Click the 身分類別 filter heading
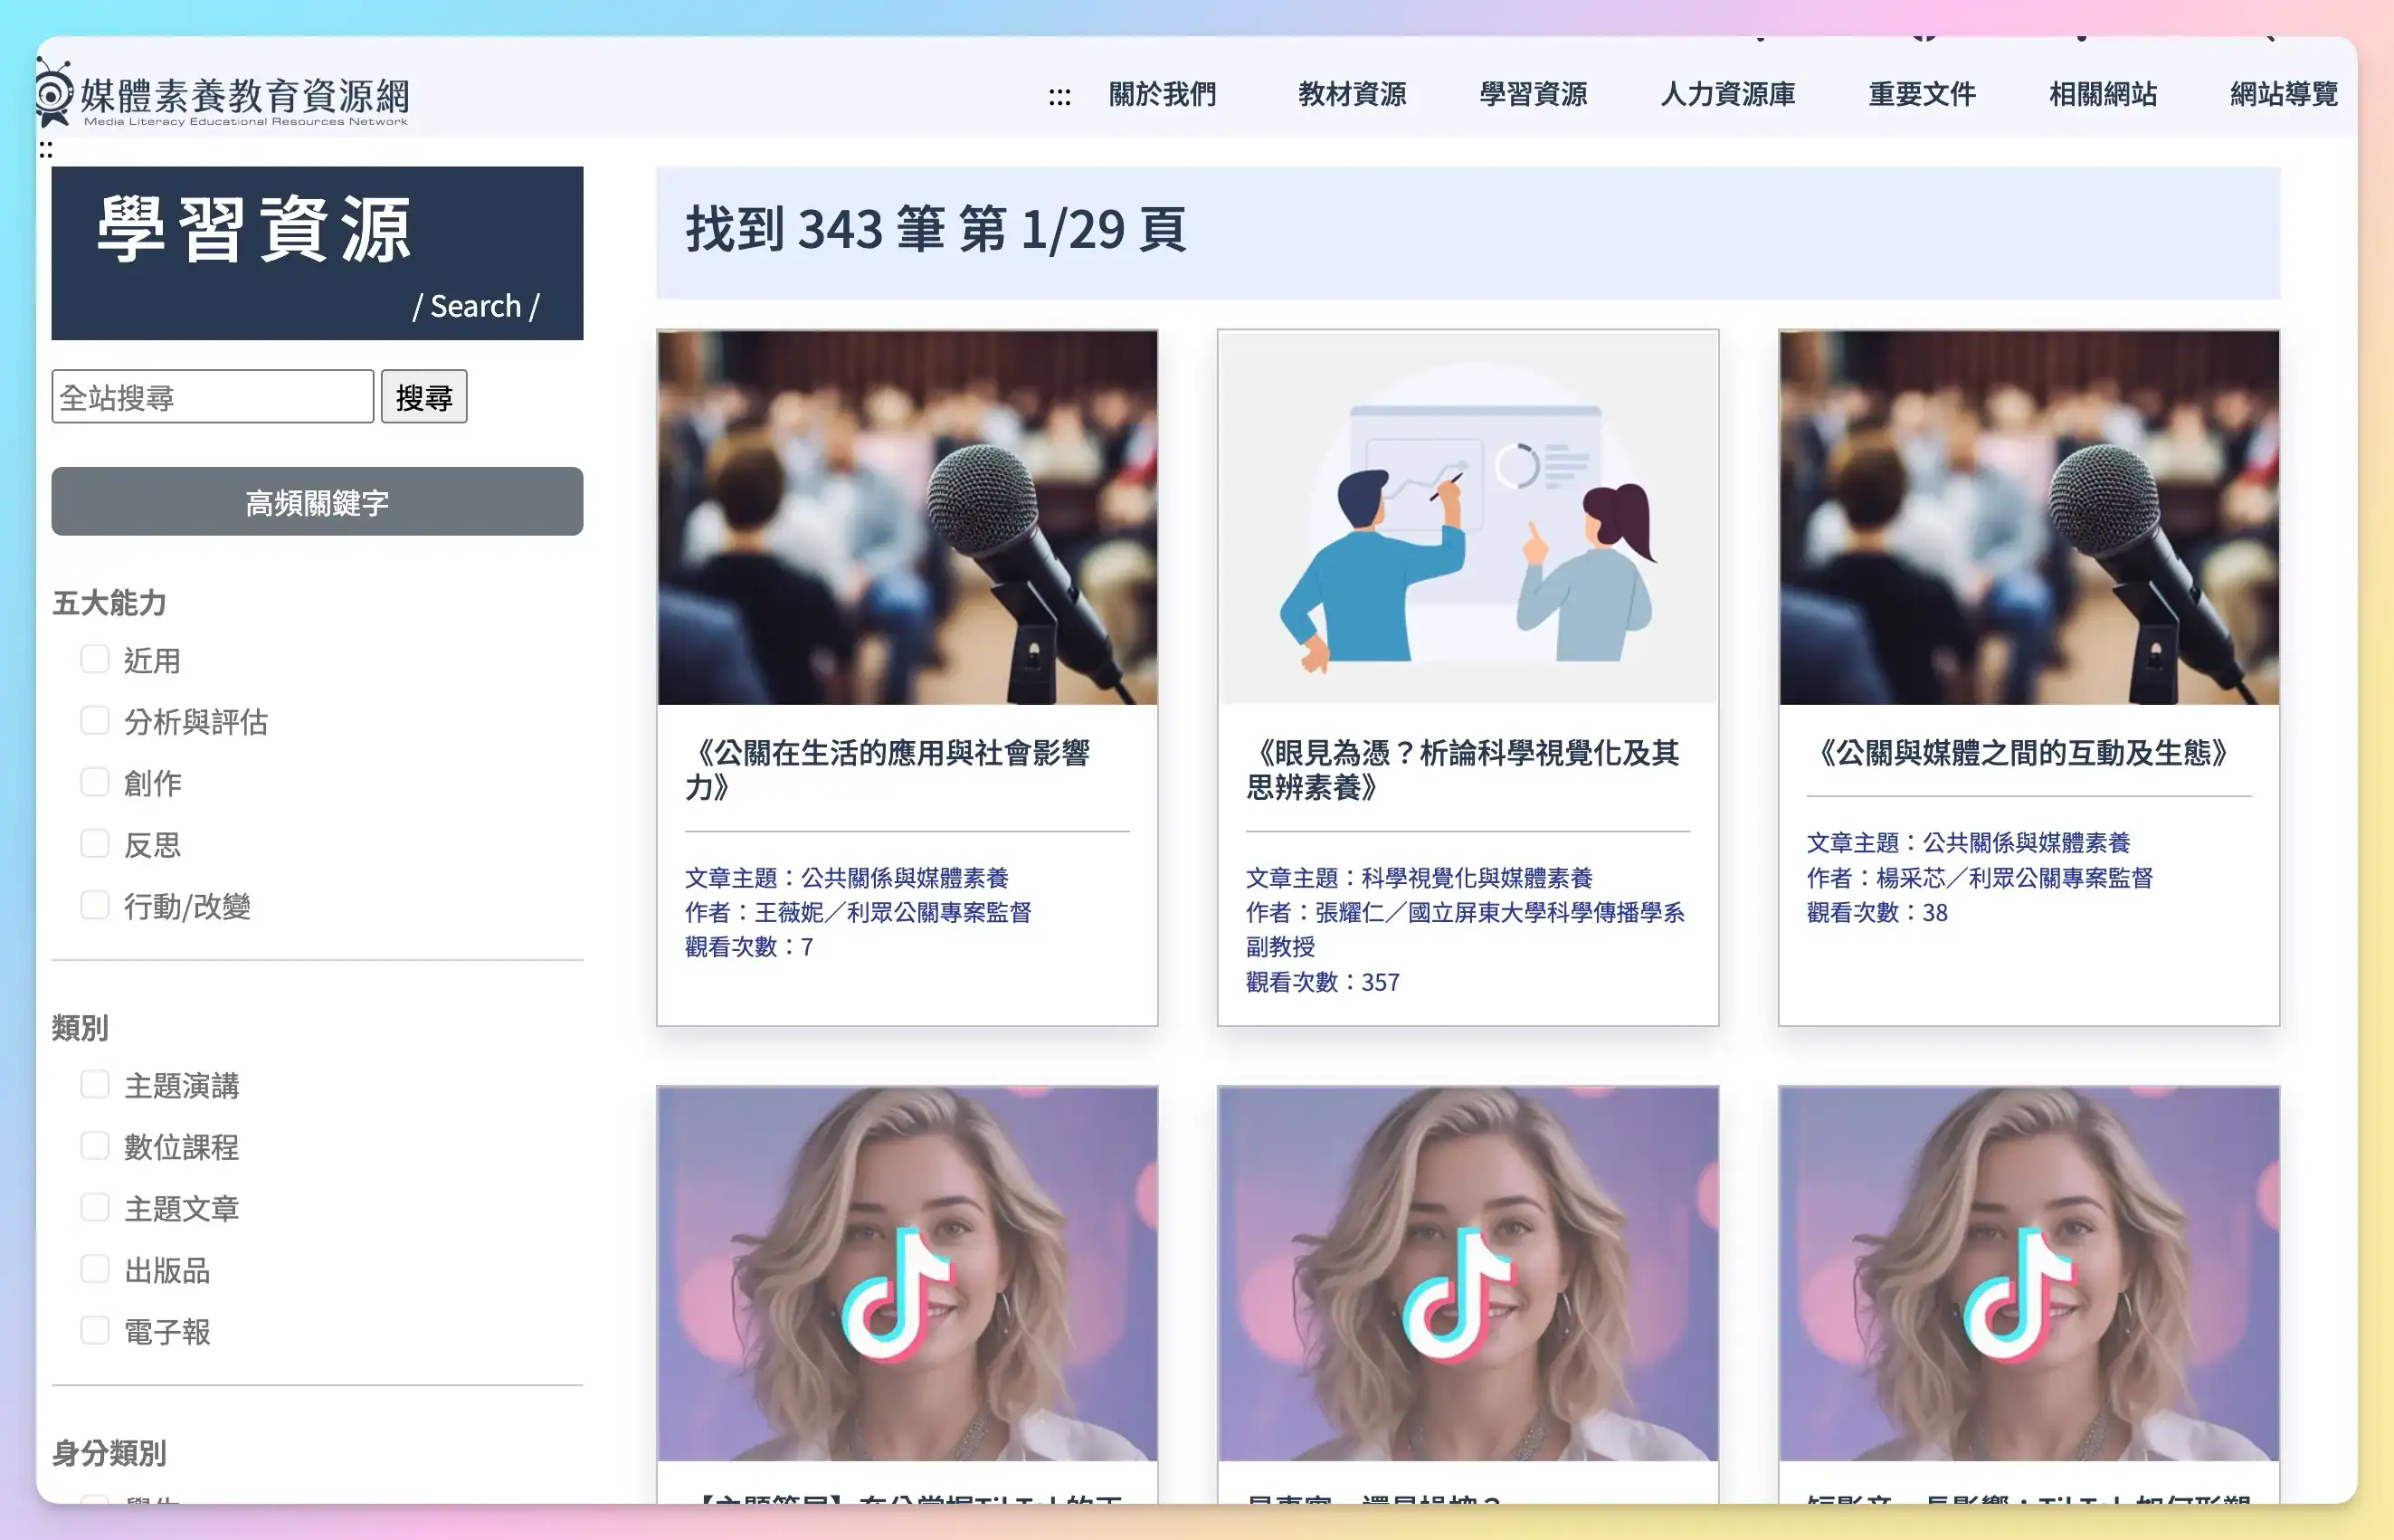 click(109, 1453)
